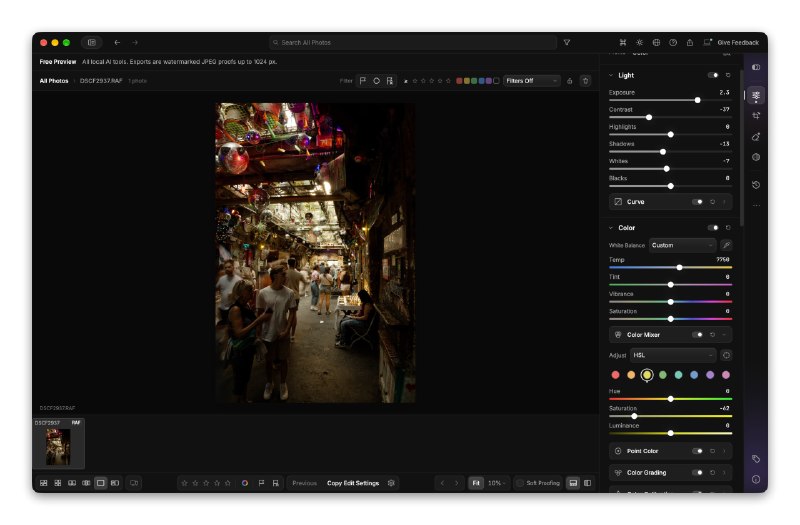Expand the Point Color section
The image size is (800, 525).
coord(724,451)
